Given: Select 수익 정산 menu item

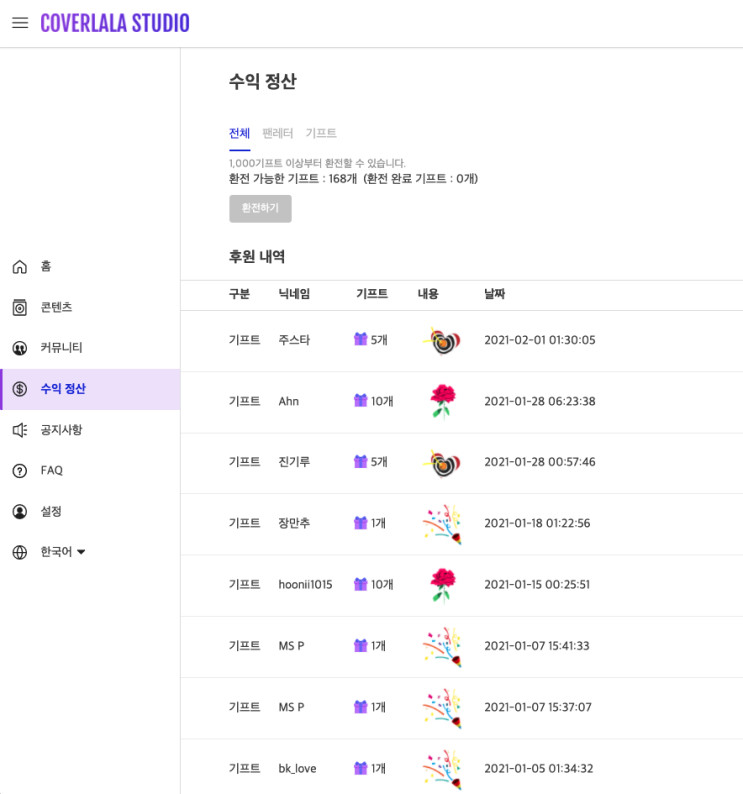Looking at the screenshot, I should click(91, 389).
